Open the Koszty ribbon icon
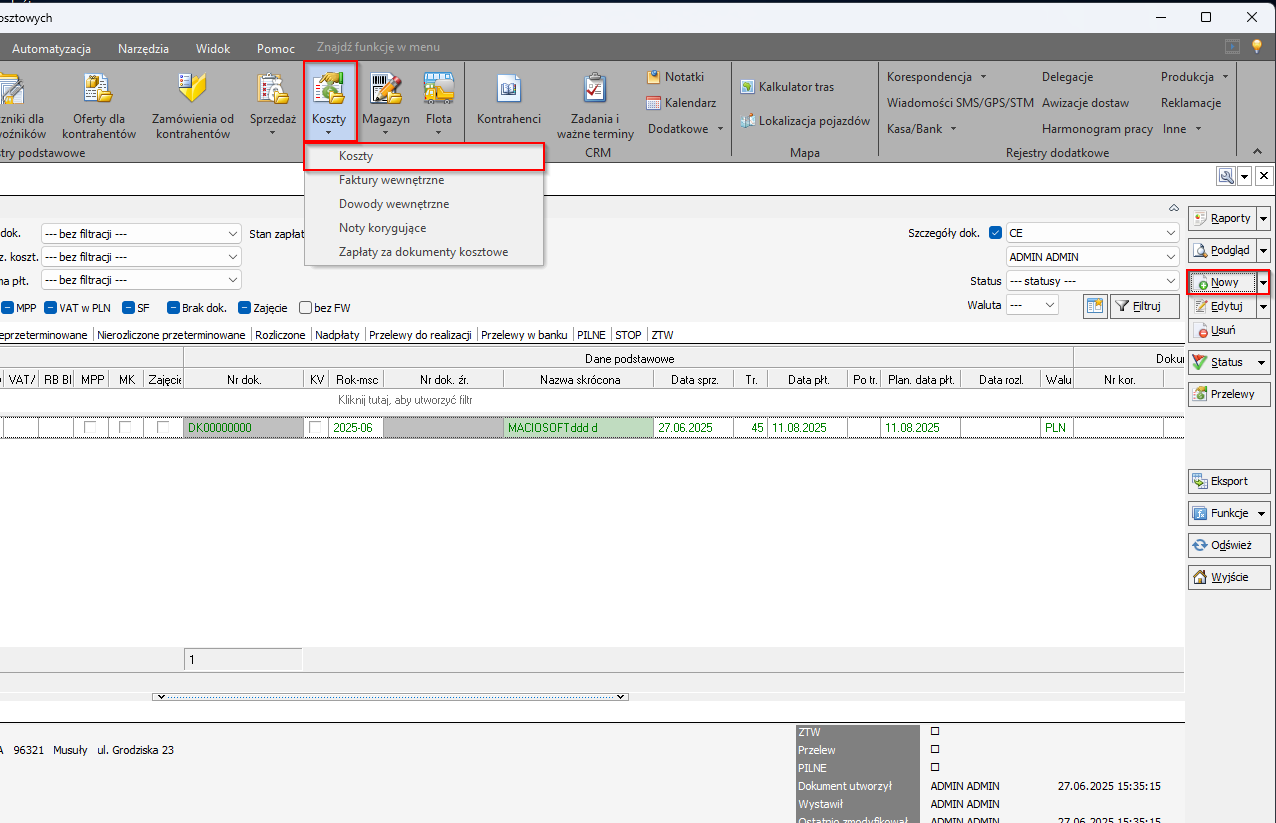The height and width of the screenshot is (823, 1276). point(329,90)
